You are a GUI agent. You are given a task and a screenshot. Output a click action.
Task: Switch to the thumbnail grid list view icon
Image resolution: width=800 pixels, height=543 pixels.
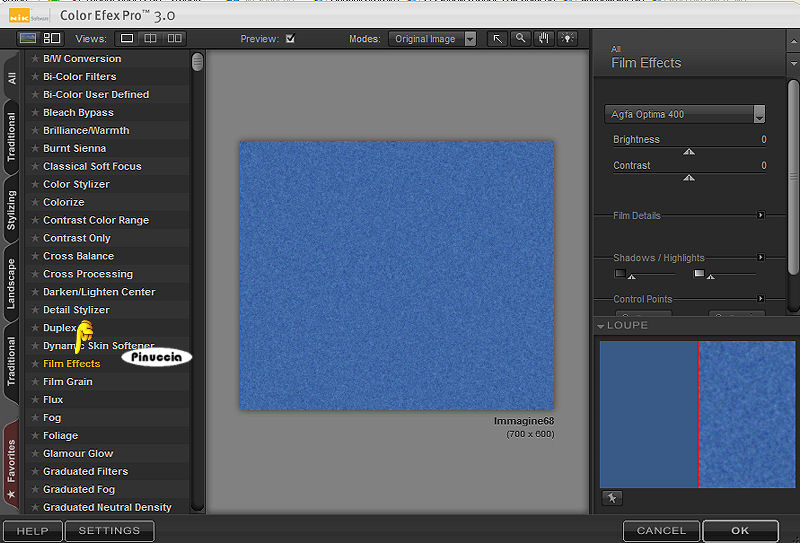(x=52, y=38)
